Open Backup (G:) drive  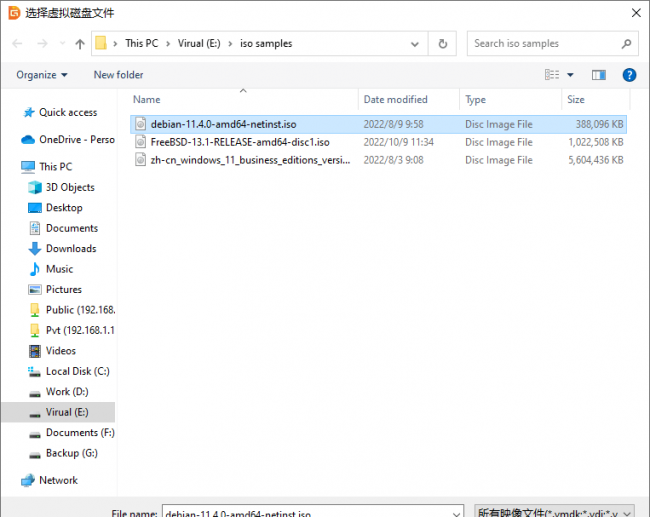coord(72,453)
